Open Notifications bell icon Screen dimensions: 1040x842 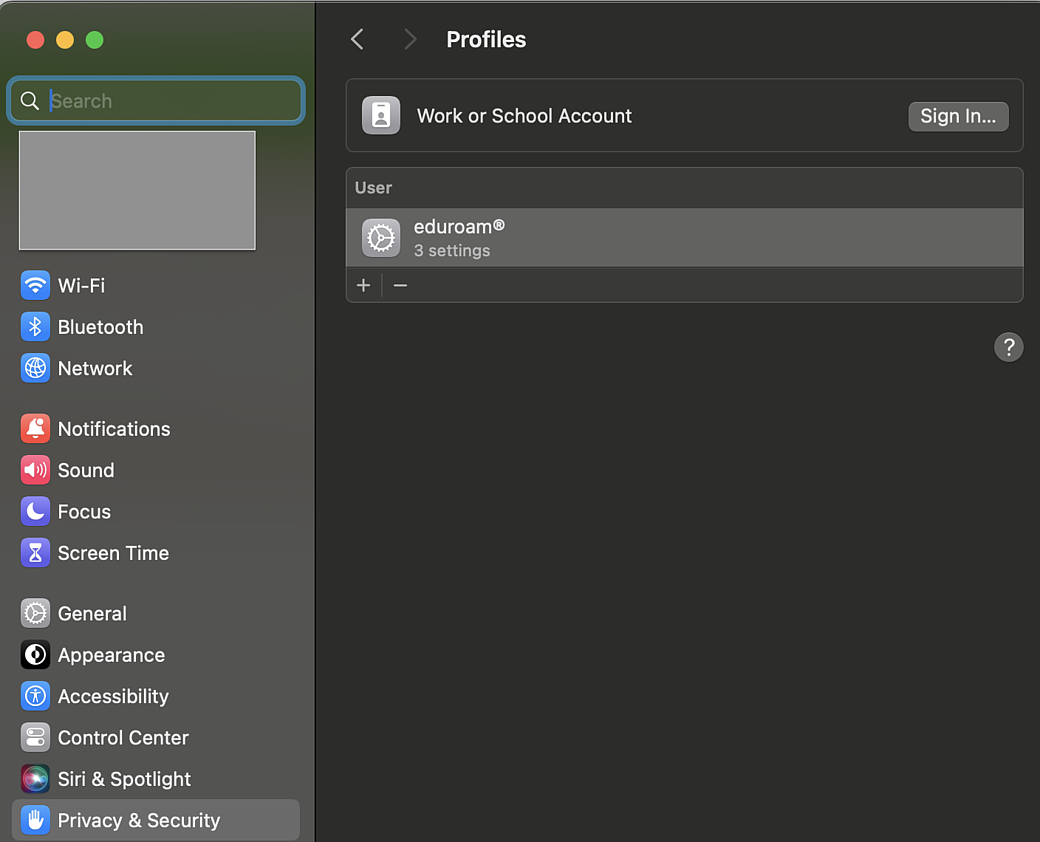35,429
